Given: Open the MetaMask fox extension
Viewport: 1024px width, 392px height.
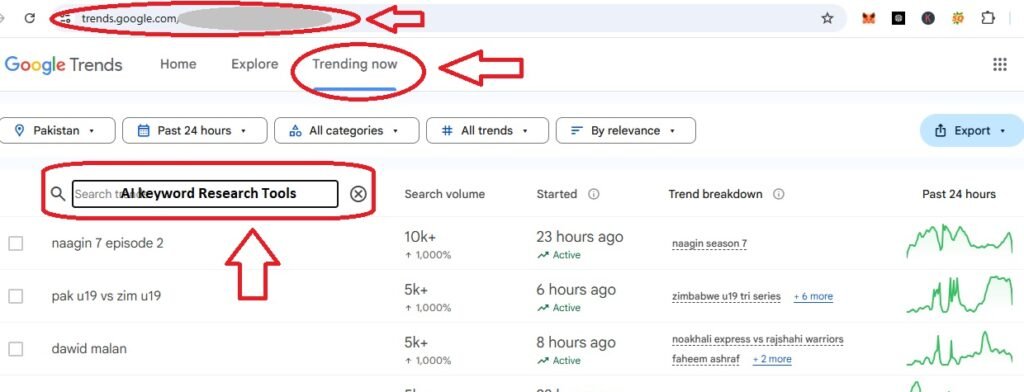Looking at the screenshot, I should pos(869,18).
